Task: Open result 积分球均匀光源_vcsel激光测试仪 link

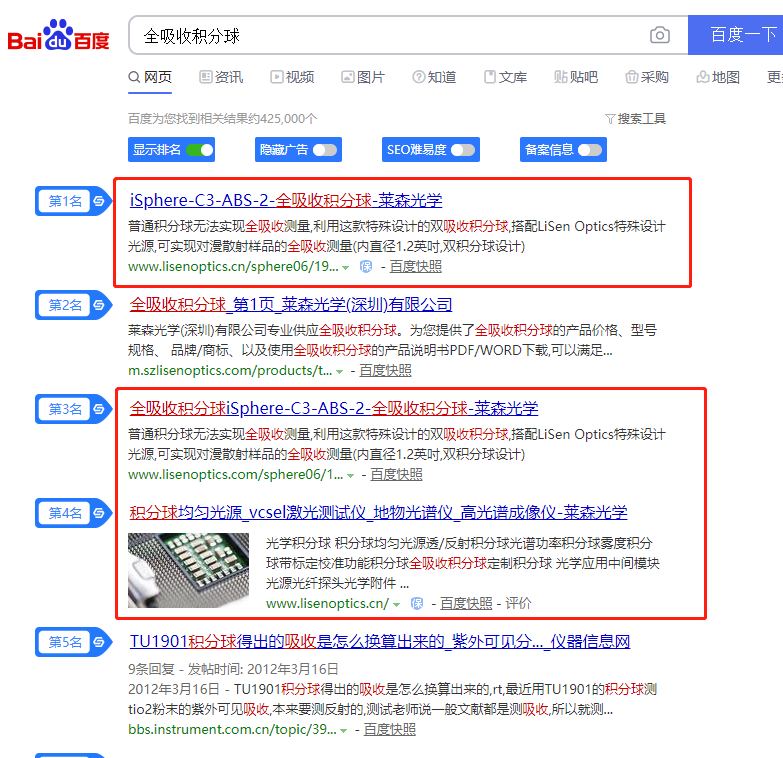Action: click(x=378, y=512)
